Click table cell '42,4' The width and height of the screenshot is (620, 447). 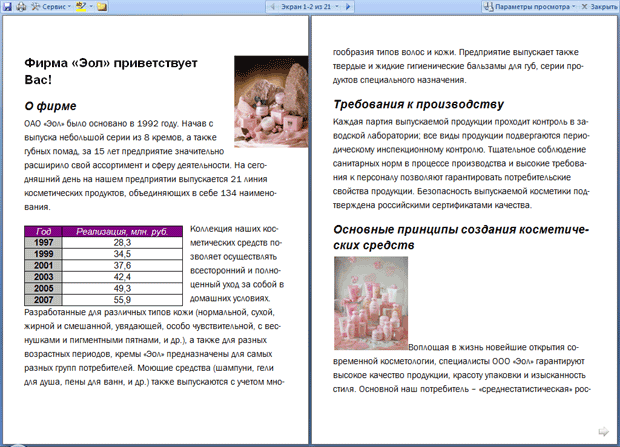coord(122,277)
